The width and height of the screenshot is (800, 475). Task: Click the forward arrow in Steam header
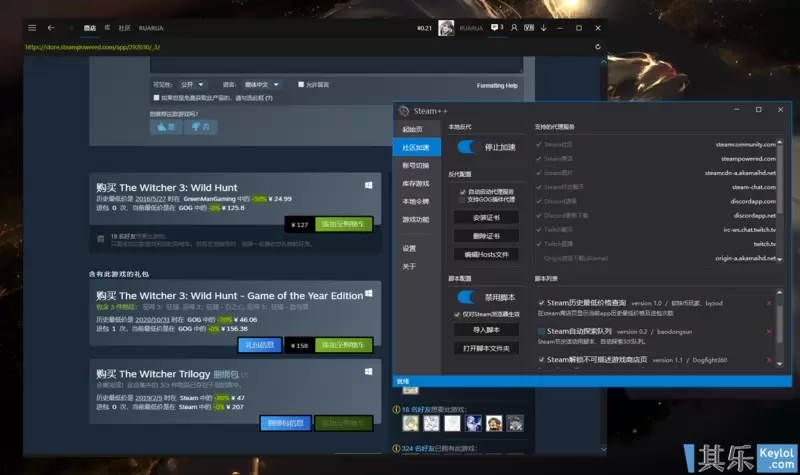point(71,28)
